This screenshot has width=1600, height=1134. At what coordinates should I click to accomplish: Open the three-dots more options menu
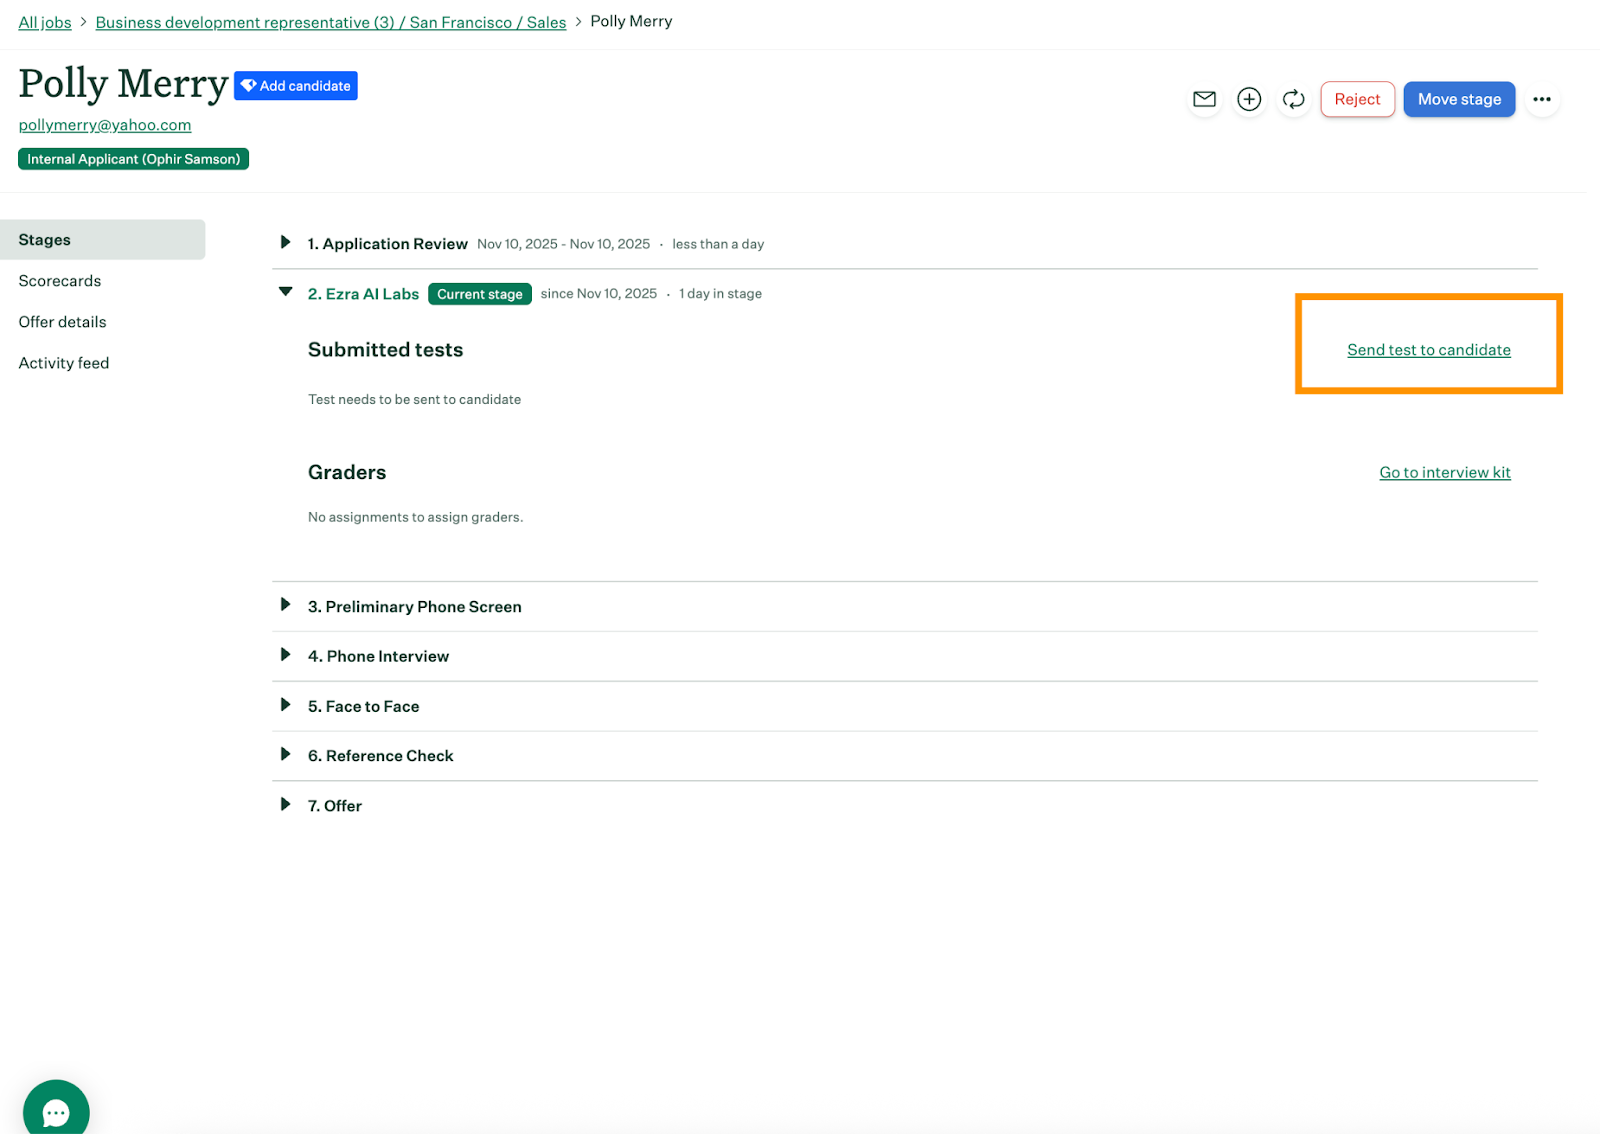pos(1541,99)
